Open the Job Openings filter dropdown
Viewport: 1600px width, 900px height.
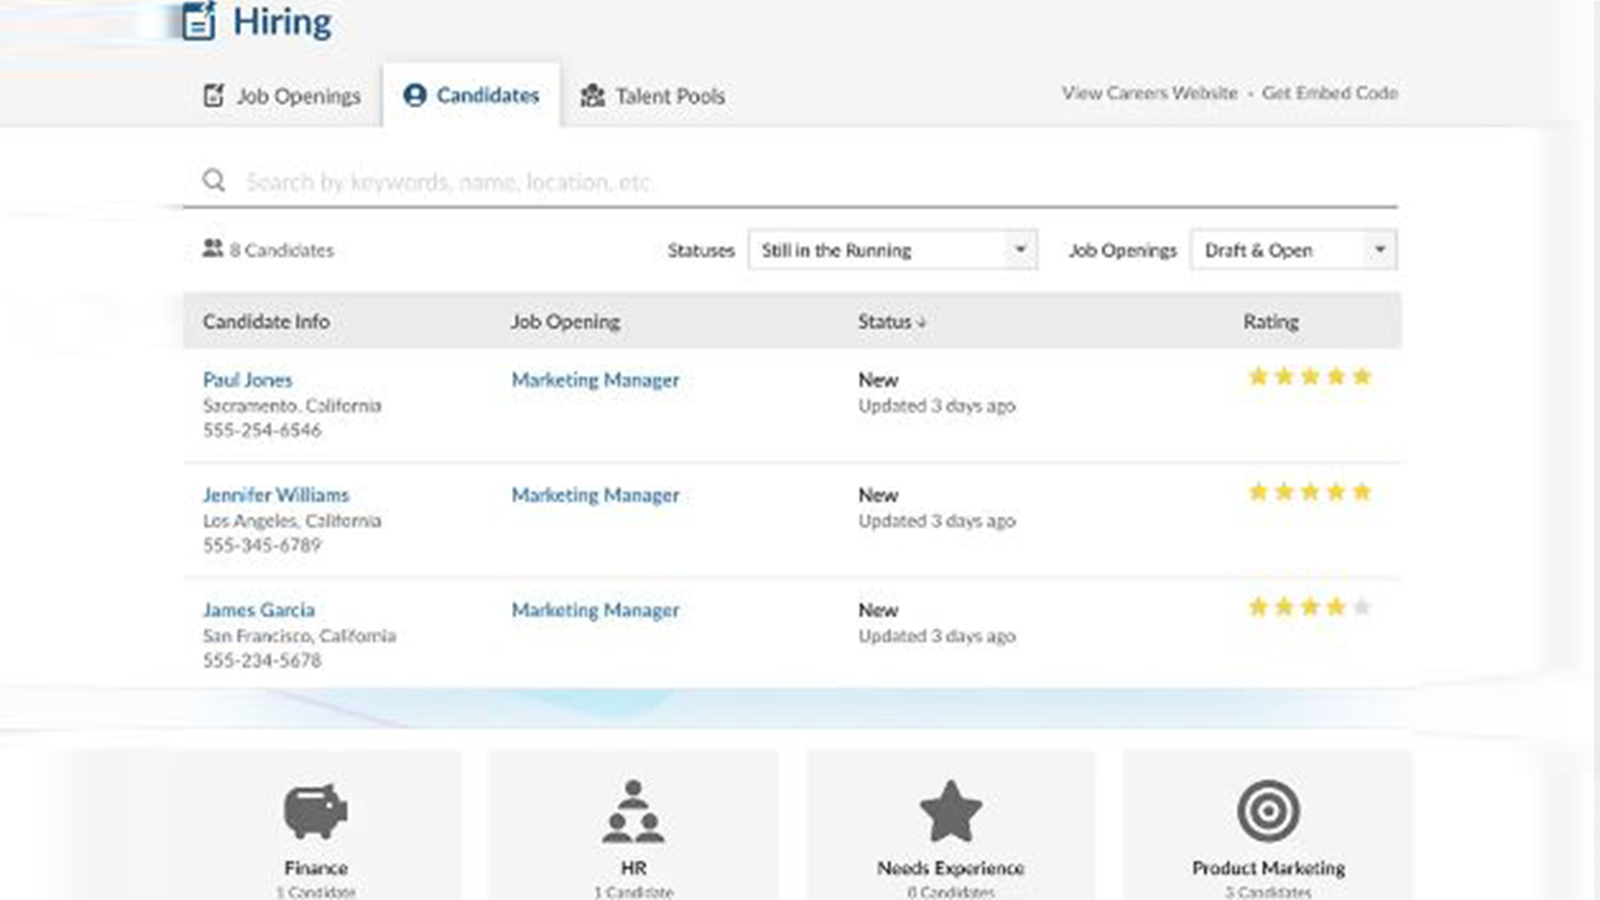pyautogui.click(x=1293, y=250)
